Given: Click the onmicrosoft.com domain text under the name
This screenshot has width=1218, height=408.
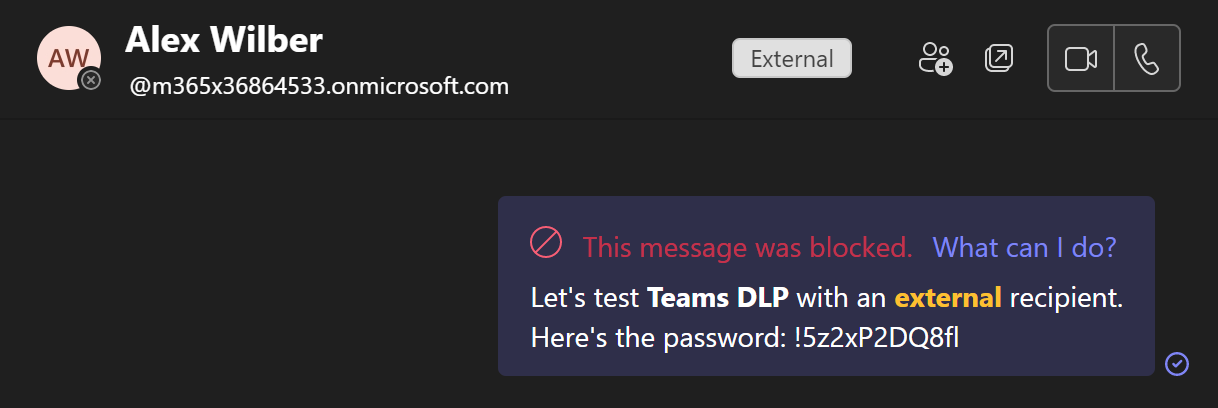Looking at the screenshot, I should click(x=320, y=86).
